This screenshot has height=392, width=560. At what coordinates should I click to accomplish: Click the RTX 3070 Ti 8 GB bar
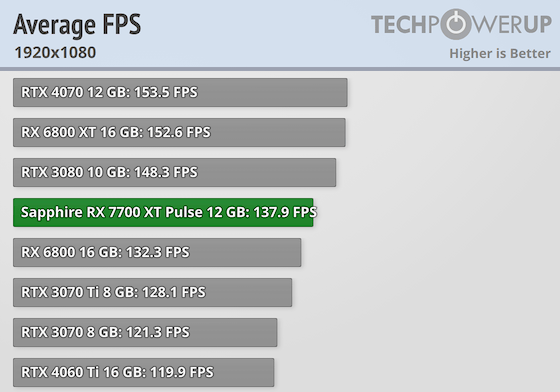pos(152,292)
